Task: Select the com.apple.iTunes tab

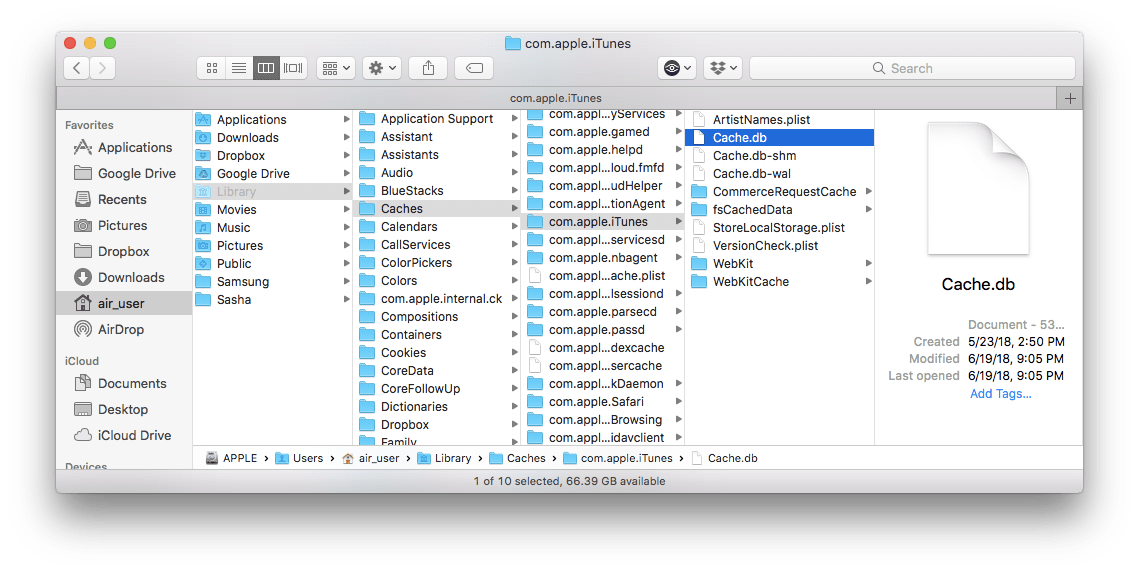Action: pyautogui.click(x=556, y=98)
